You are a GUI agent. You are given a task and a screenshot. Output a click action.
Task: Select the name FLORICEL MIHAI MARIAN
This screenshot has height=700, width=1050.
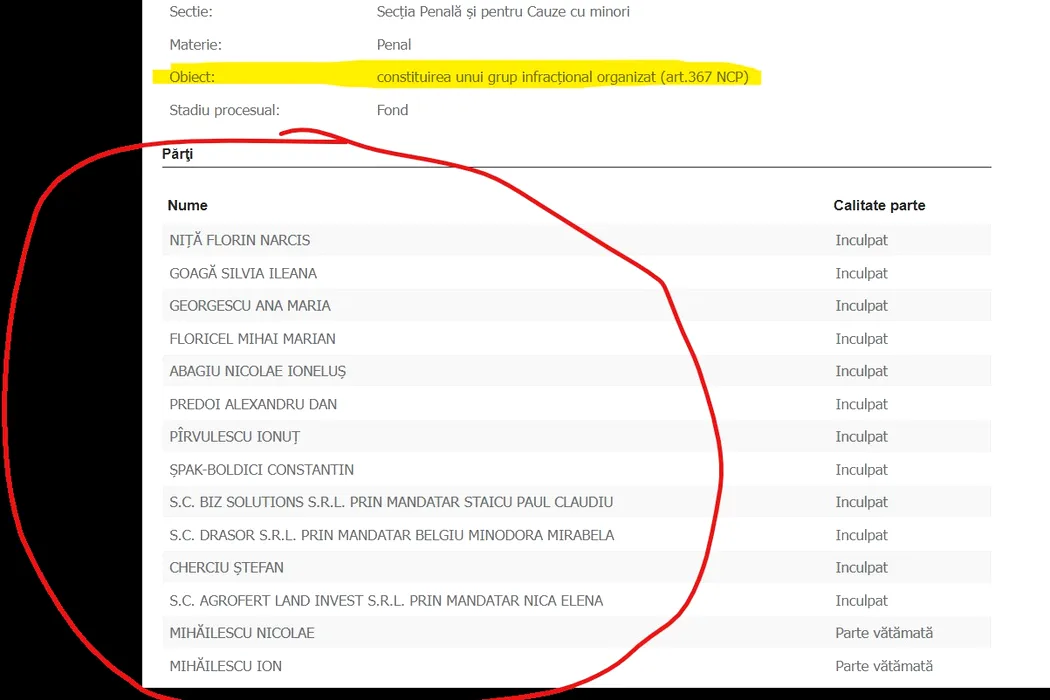pyautogui.click(x=252, y=339)
